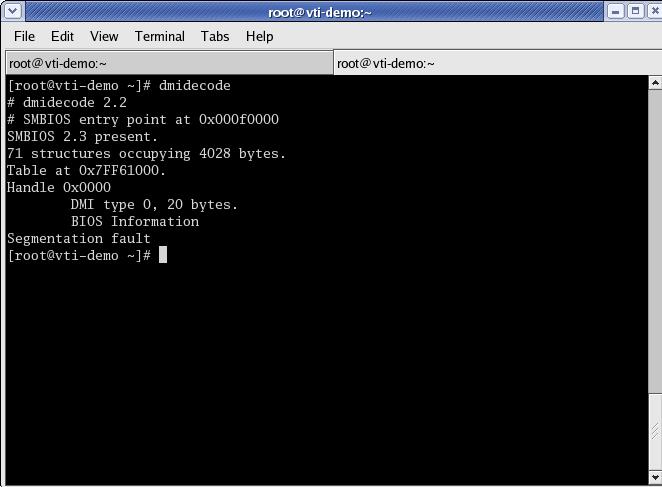Minimize the root@vti-demo terminal window
The width and height of the screenshot is (662, 487).
coord(615,12)
